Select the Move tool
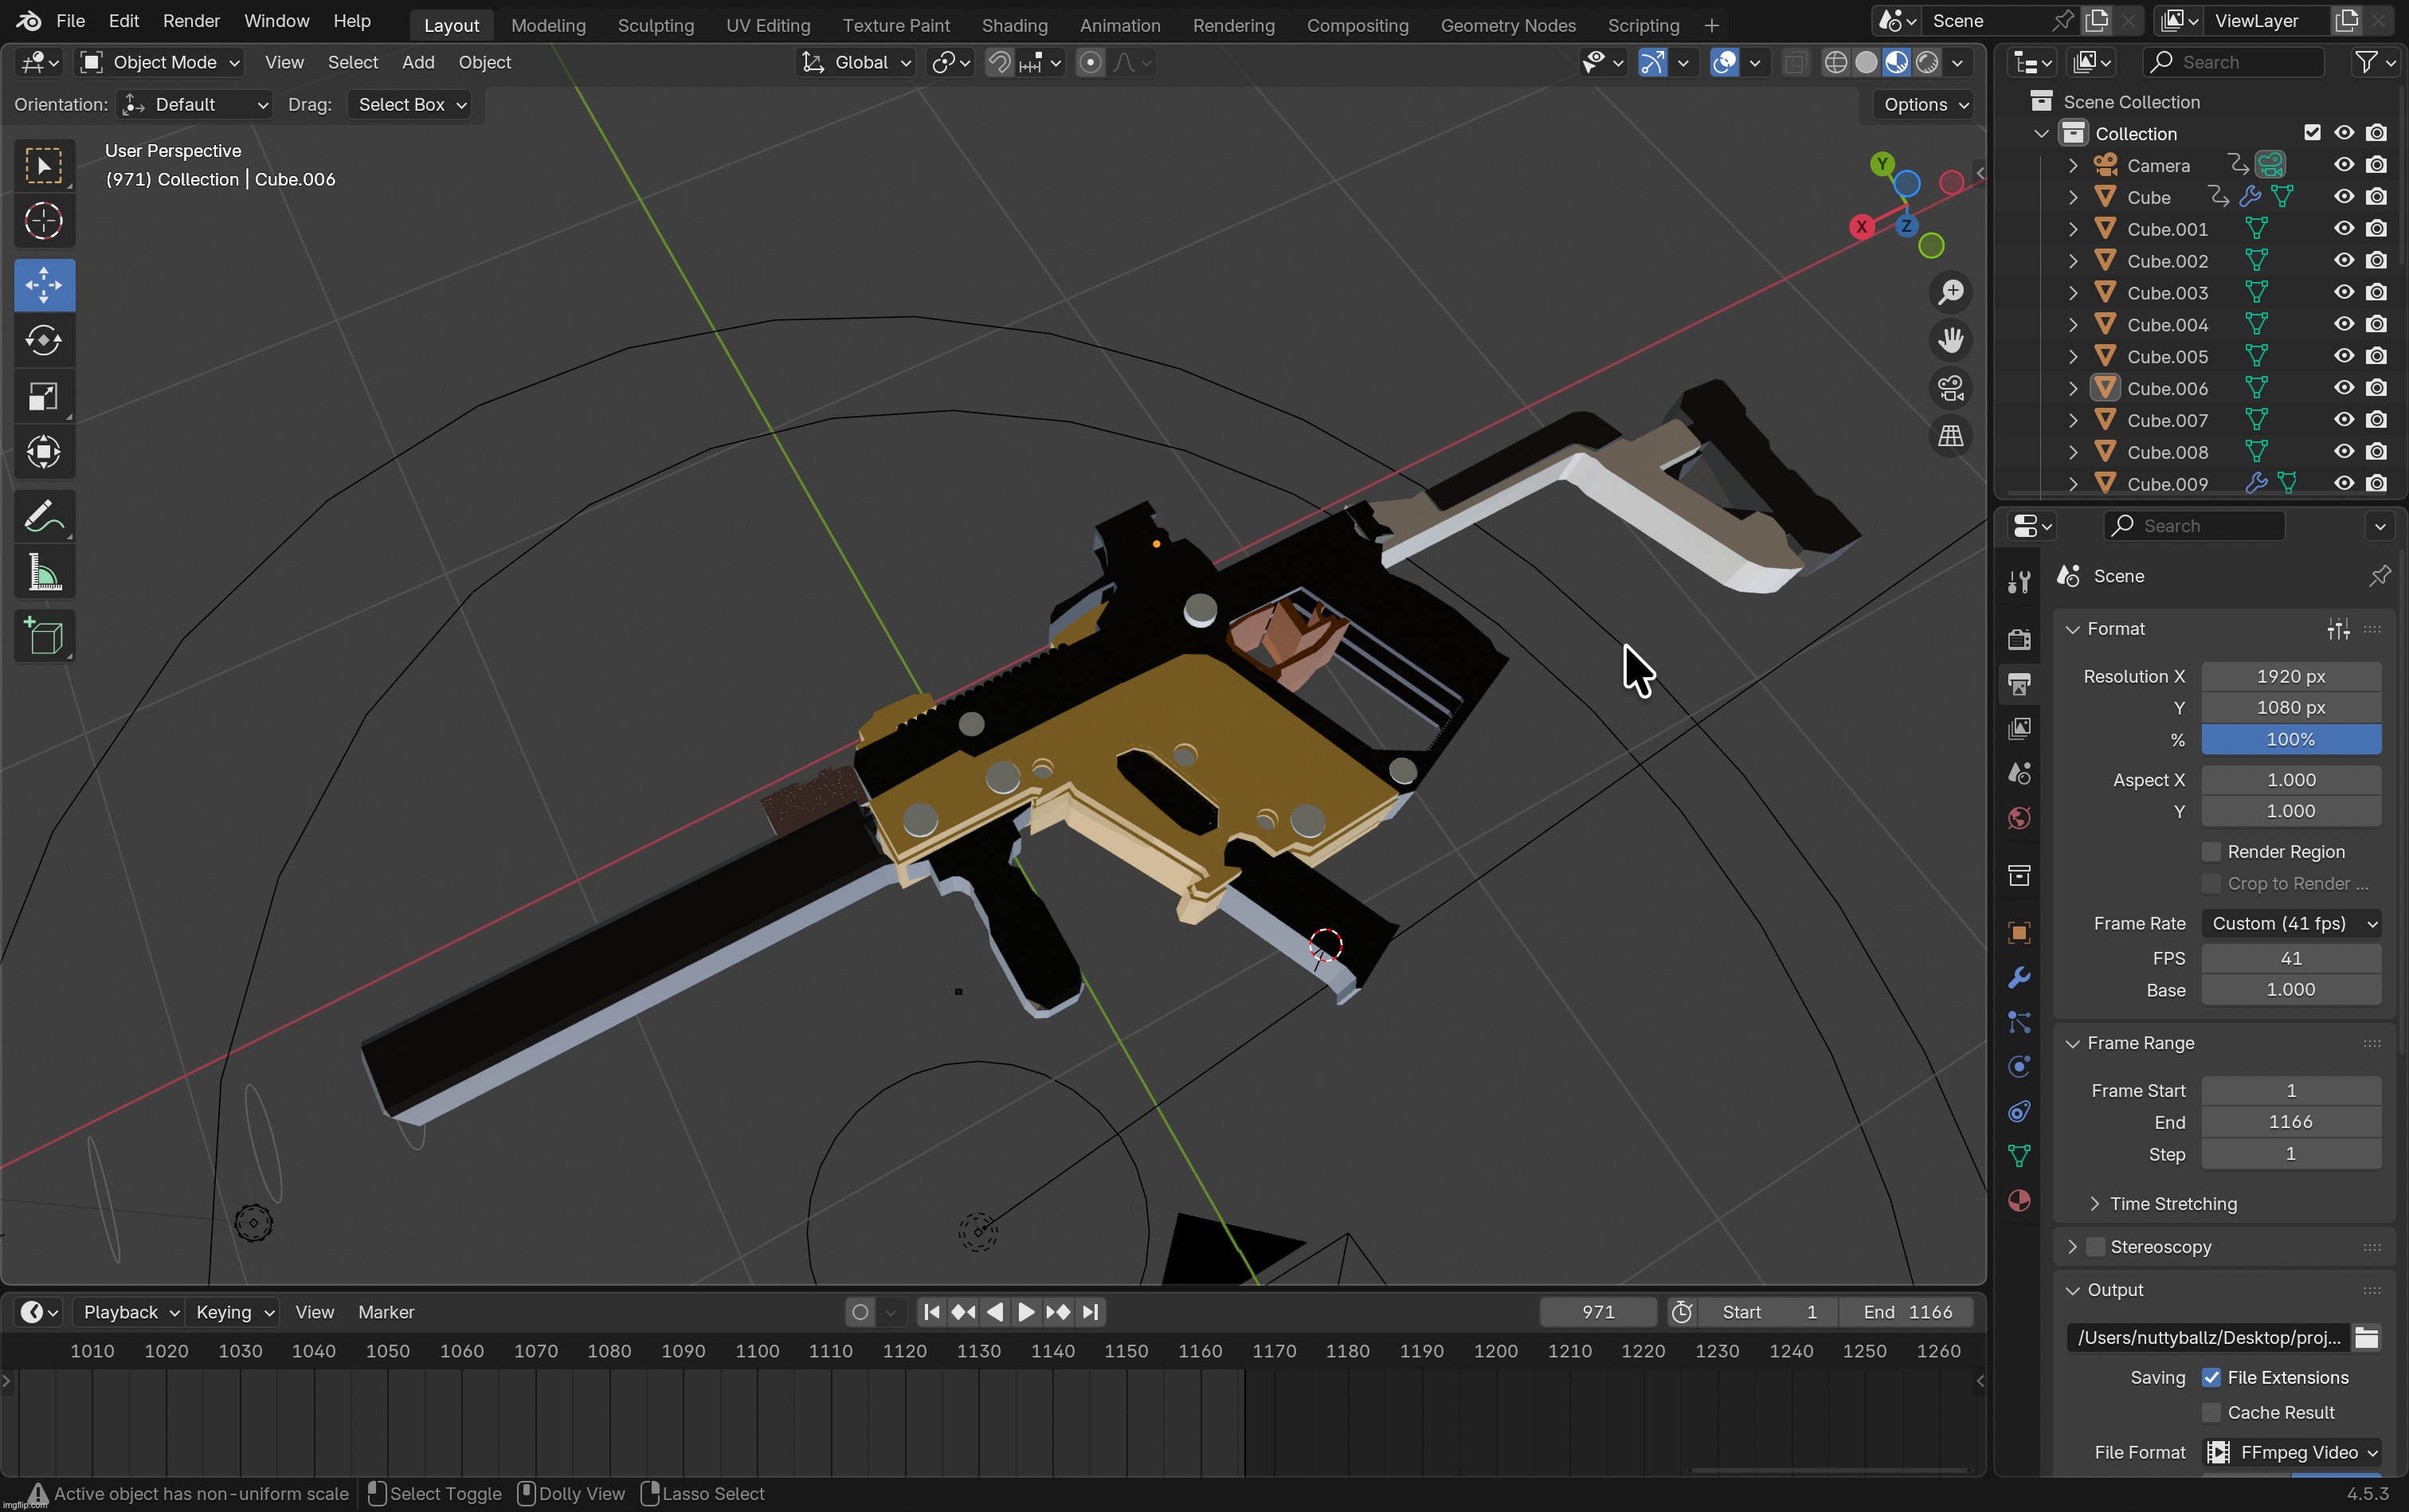This screenshot has height=1512, width=2409. point(44,285)
